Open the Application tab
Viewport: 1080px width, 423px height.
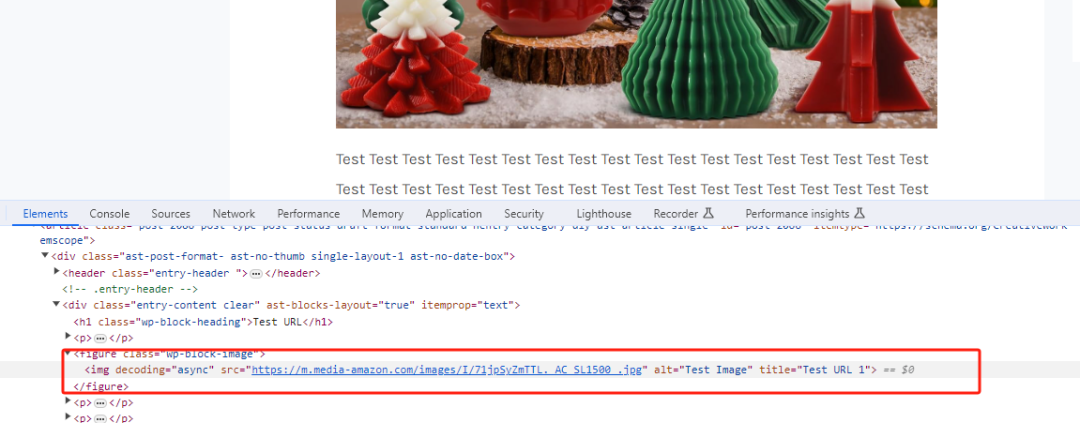click(x=453, y=214)
